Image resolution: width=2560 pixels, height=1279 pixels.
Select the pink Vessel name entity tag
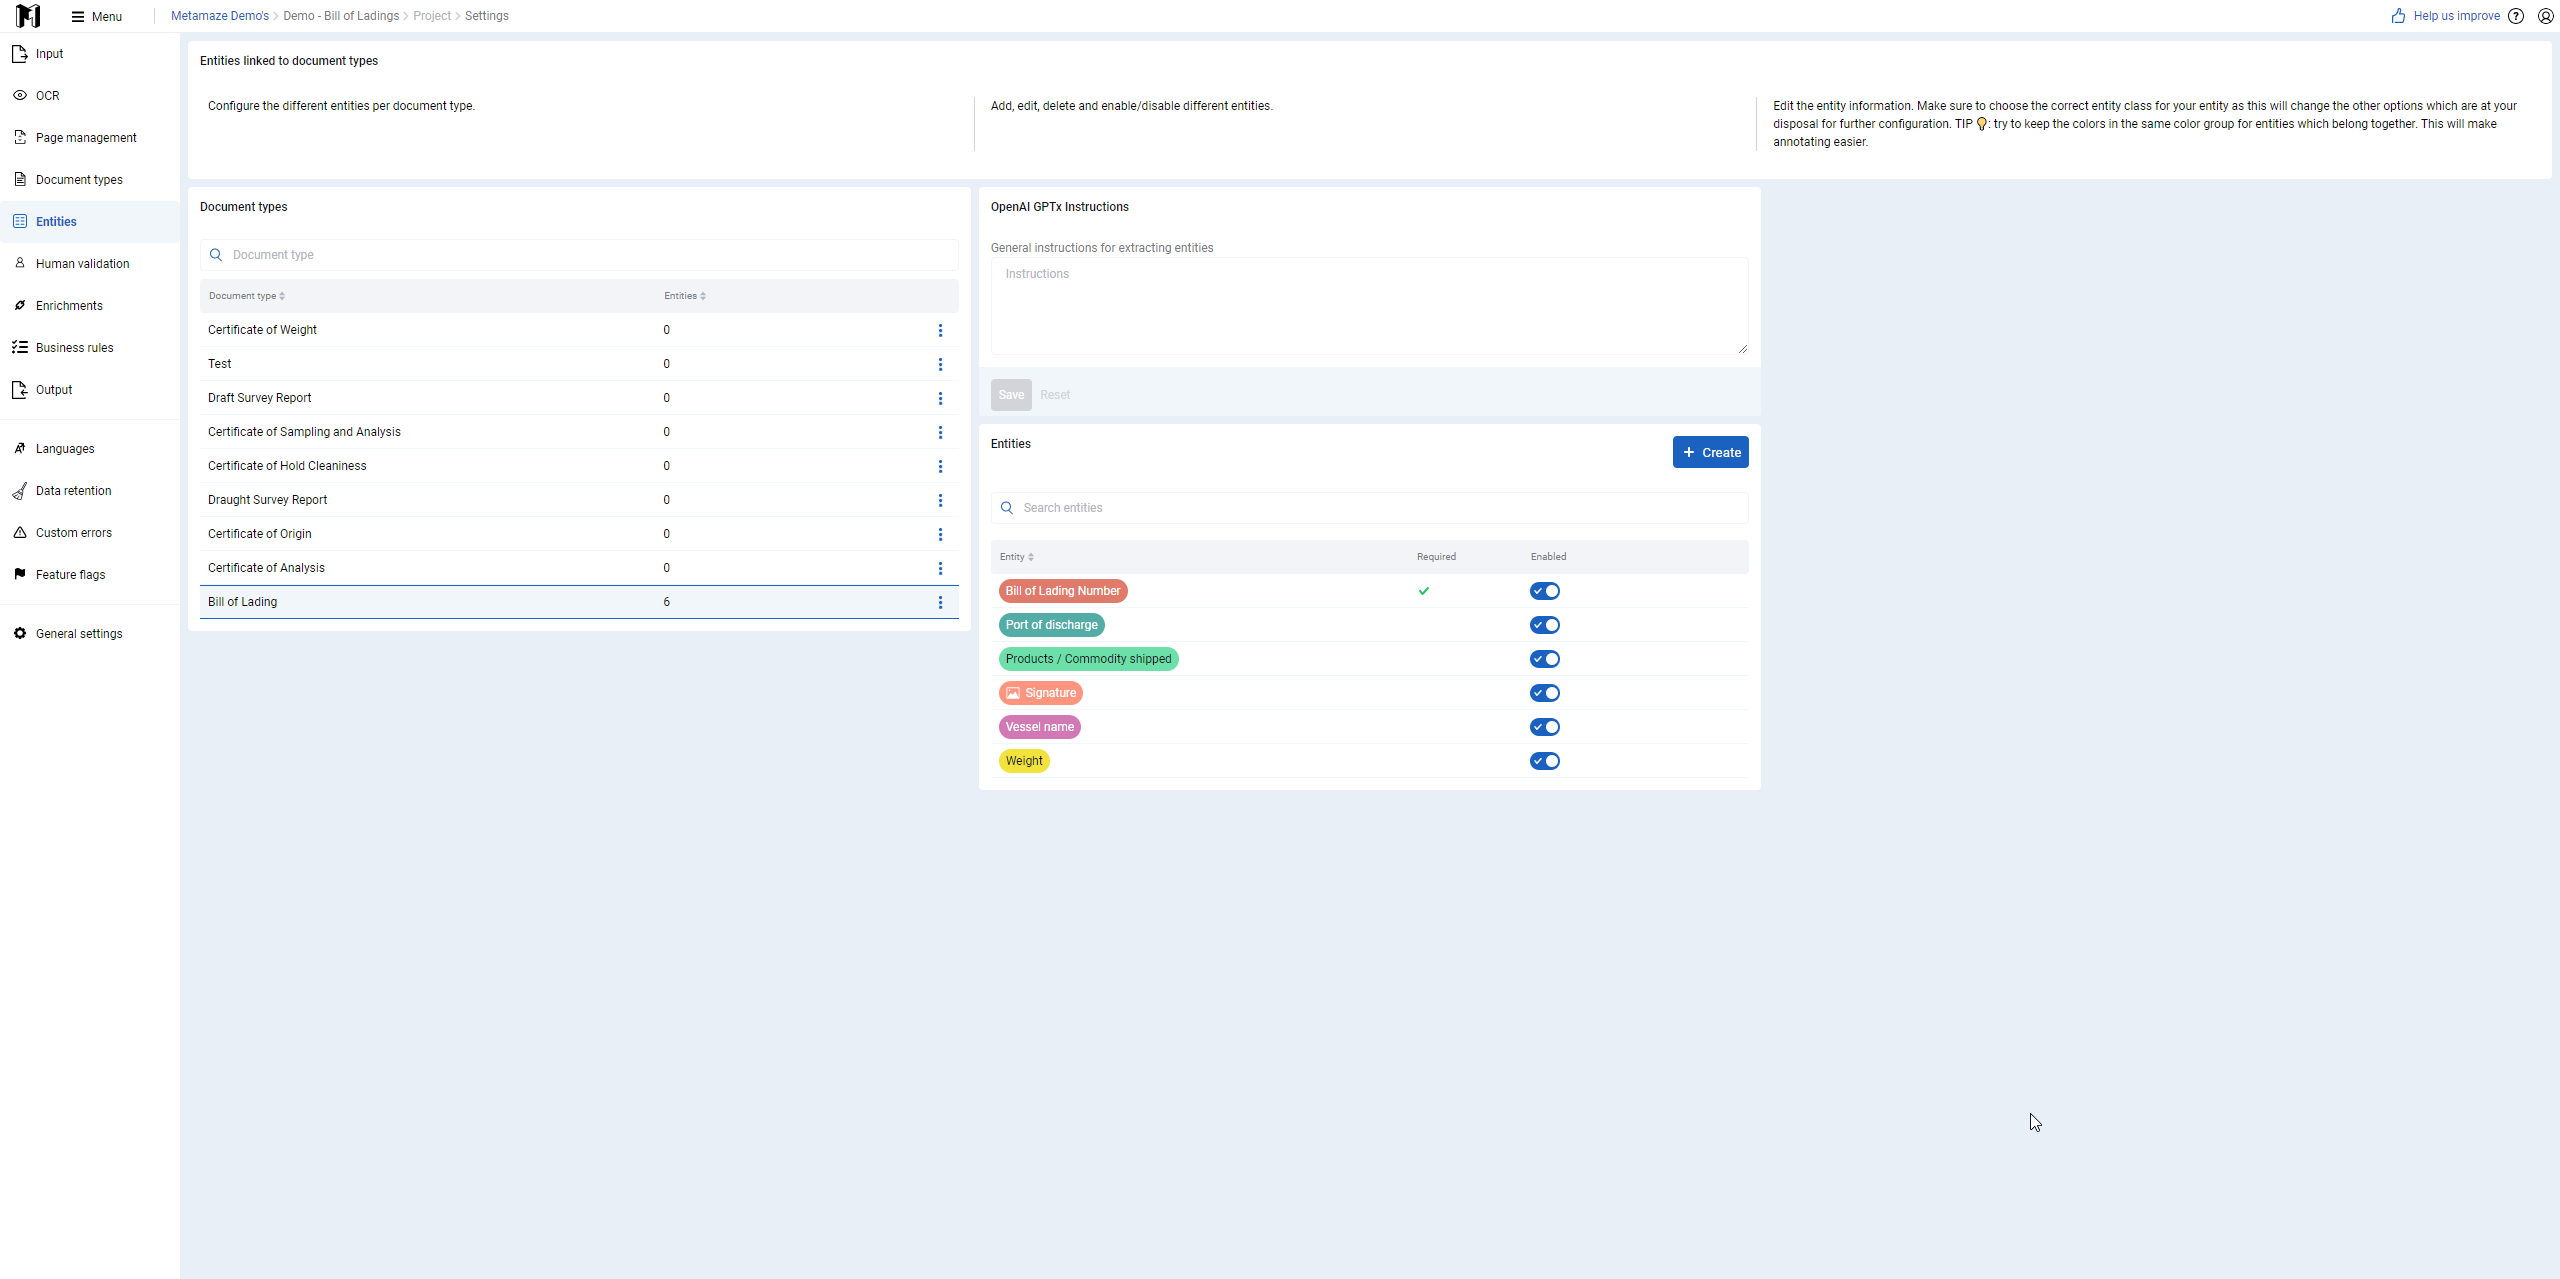coord(1040,727)
